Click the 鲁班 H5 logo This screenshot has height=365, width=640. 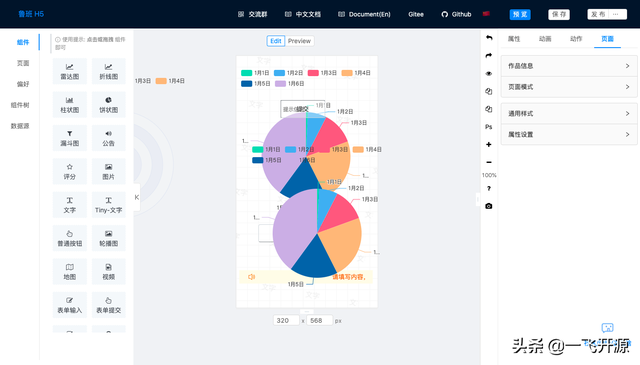coord(31,14)
